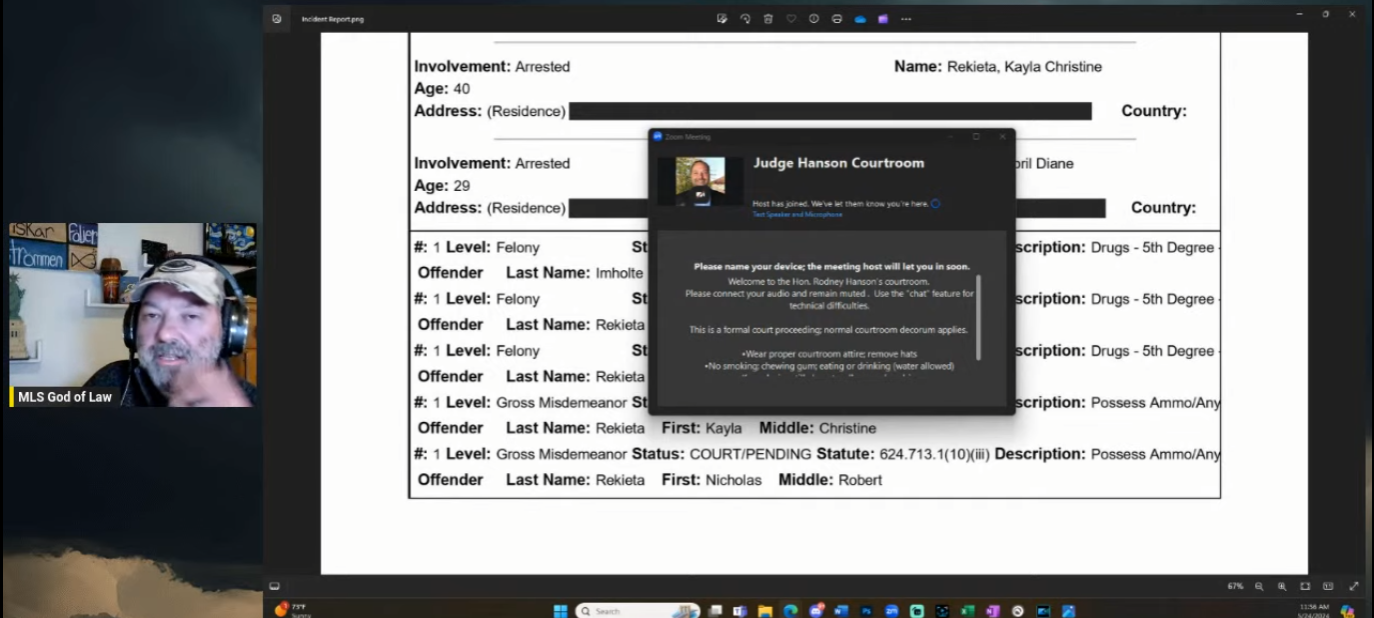Viewport: 1374px width, 618px height.
Task: Launch Microsoft Edge from the taskbar
Action: (791, 610)
